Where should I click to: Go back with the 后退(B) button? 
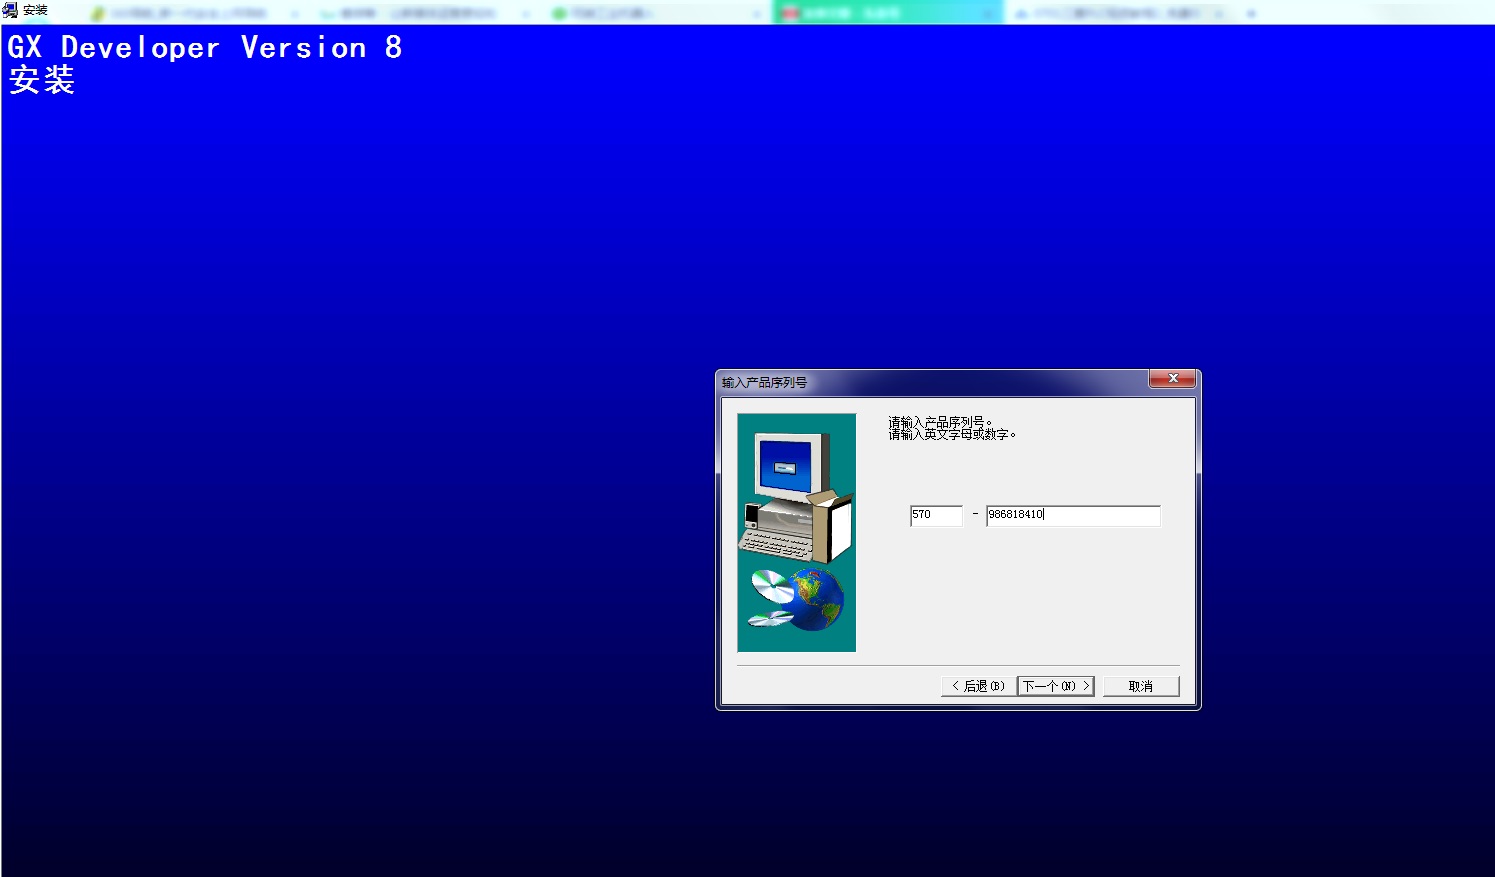[x=978, y=686]
